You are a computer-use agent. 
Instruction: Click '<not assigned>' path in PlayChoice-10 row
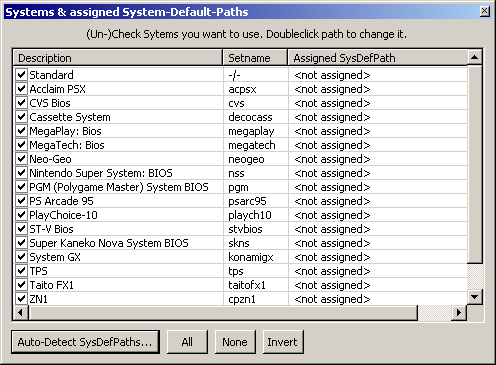pos(332,215)
